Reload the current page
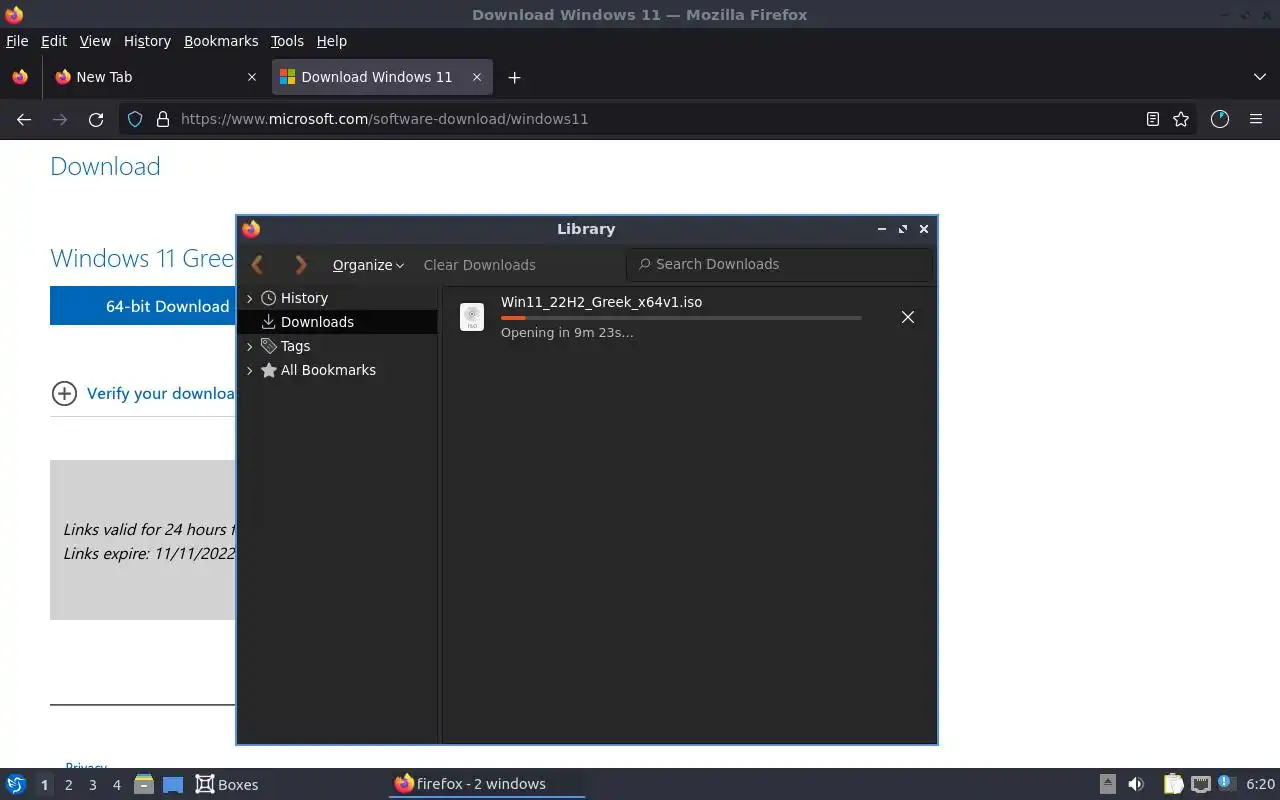Image resolution: width=1280 pixels, height=800 pixels. tap(96, 119)
